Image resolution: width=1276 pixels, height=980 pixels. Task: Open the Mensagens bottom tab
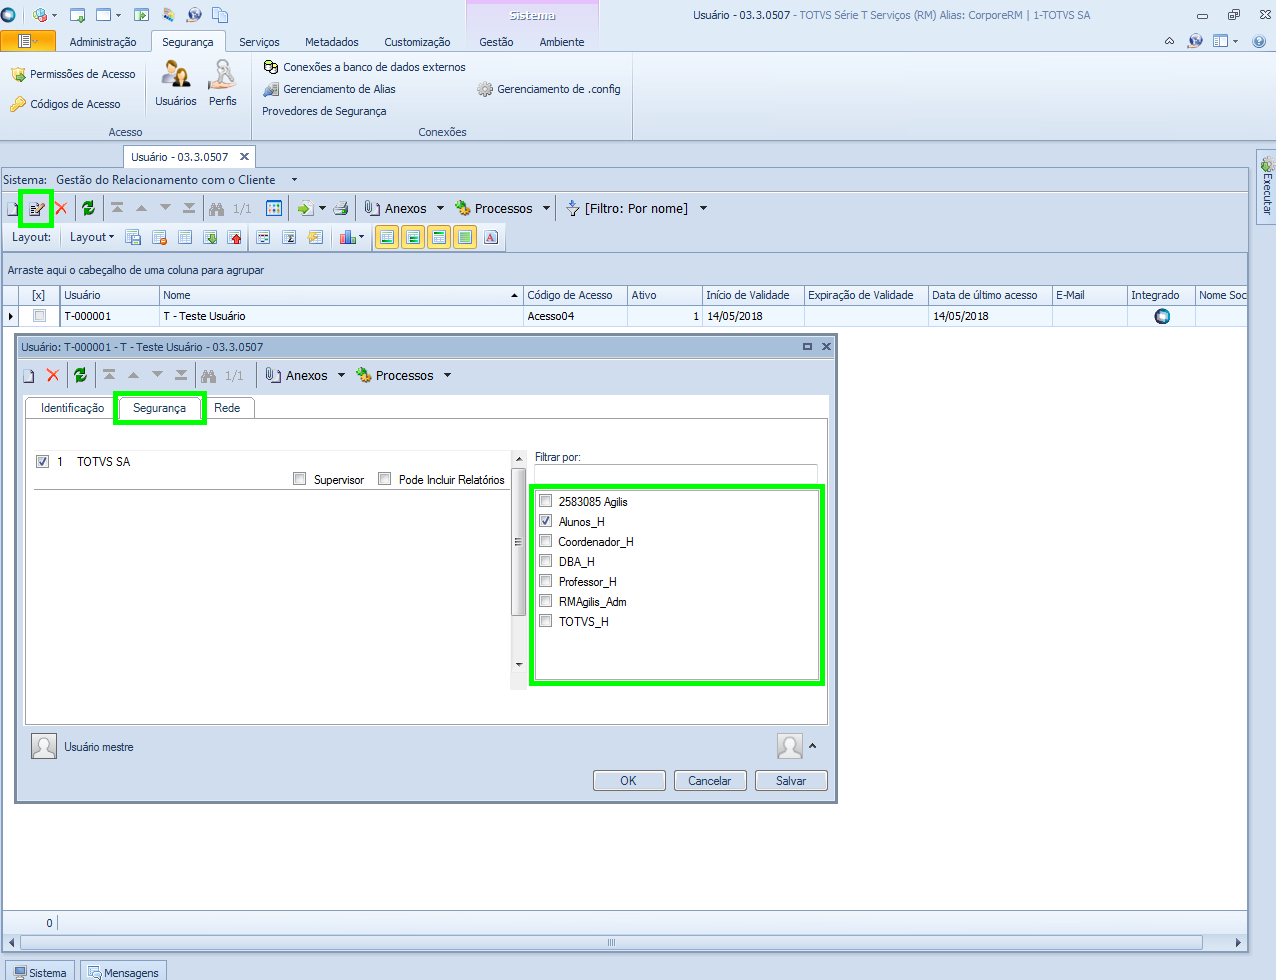tap(123, 972)
